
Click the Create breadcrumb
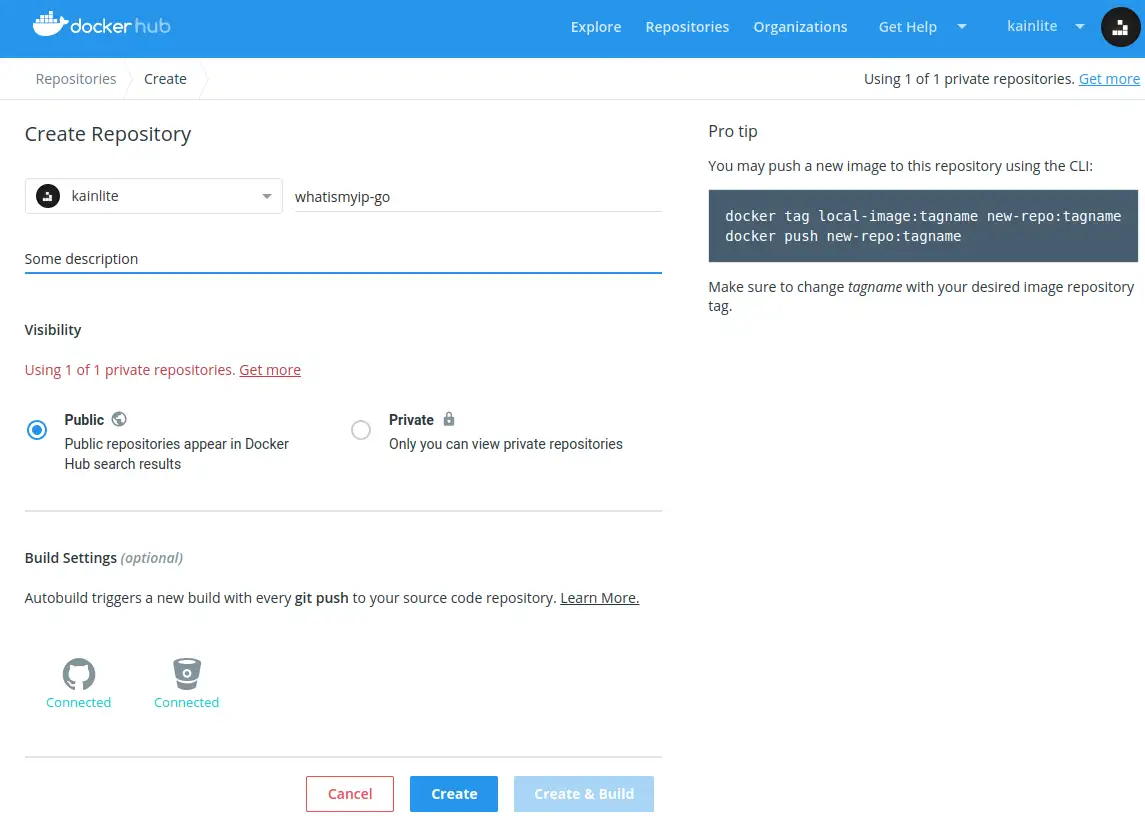point(165,79)
